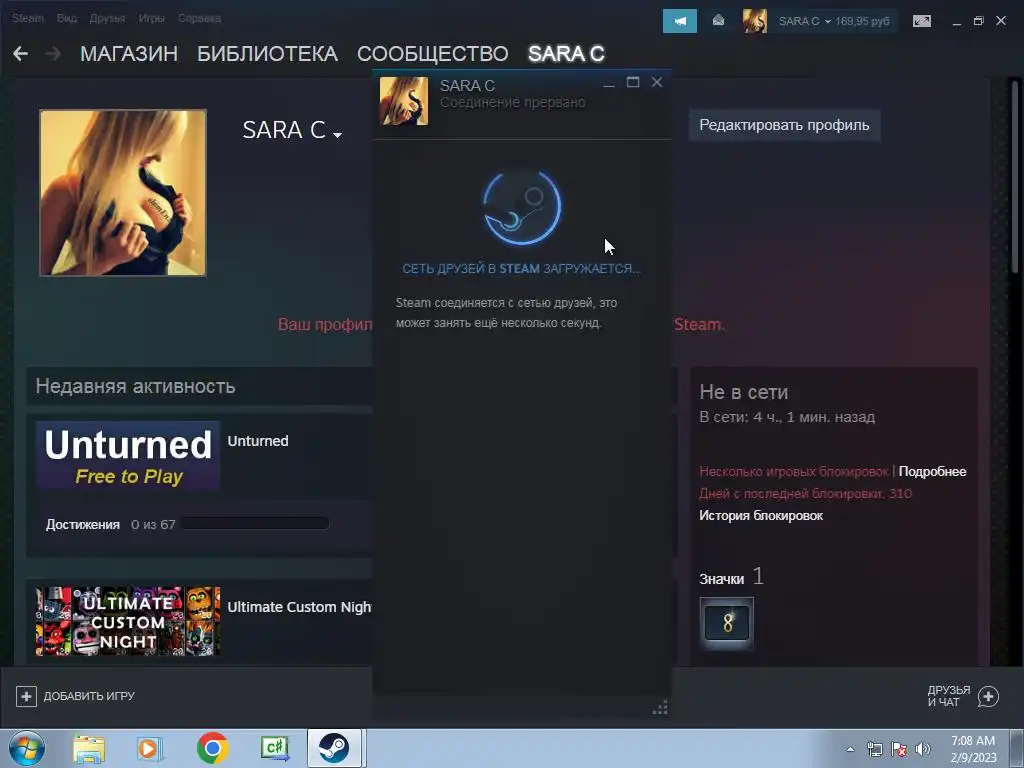Open Ultimate Custom Night banner image

pos(128,621)
